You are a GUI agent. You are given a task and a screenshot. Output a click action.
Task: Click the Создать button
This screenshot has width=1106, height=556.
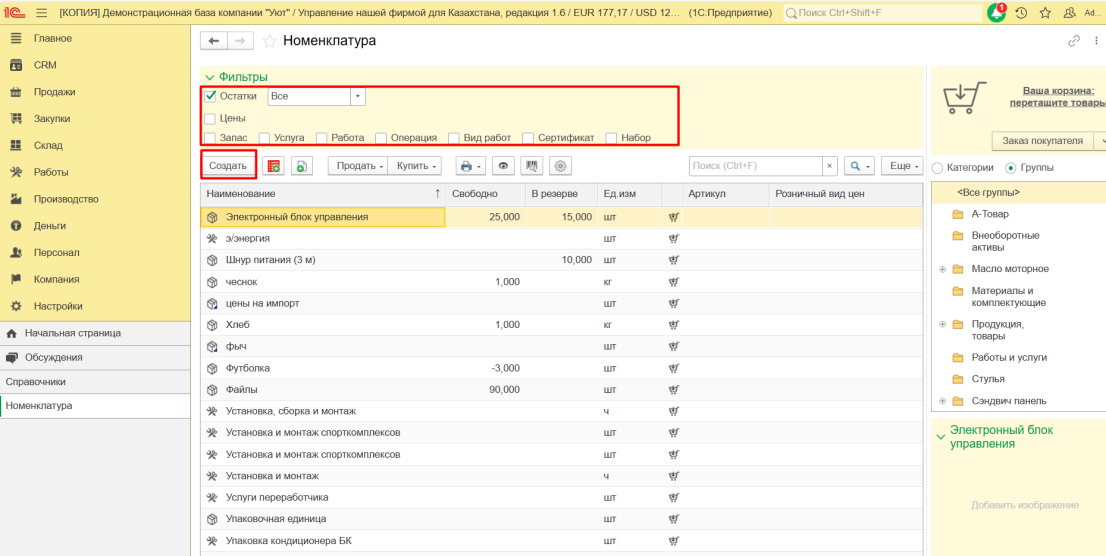(228, 166)
